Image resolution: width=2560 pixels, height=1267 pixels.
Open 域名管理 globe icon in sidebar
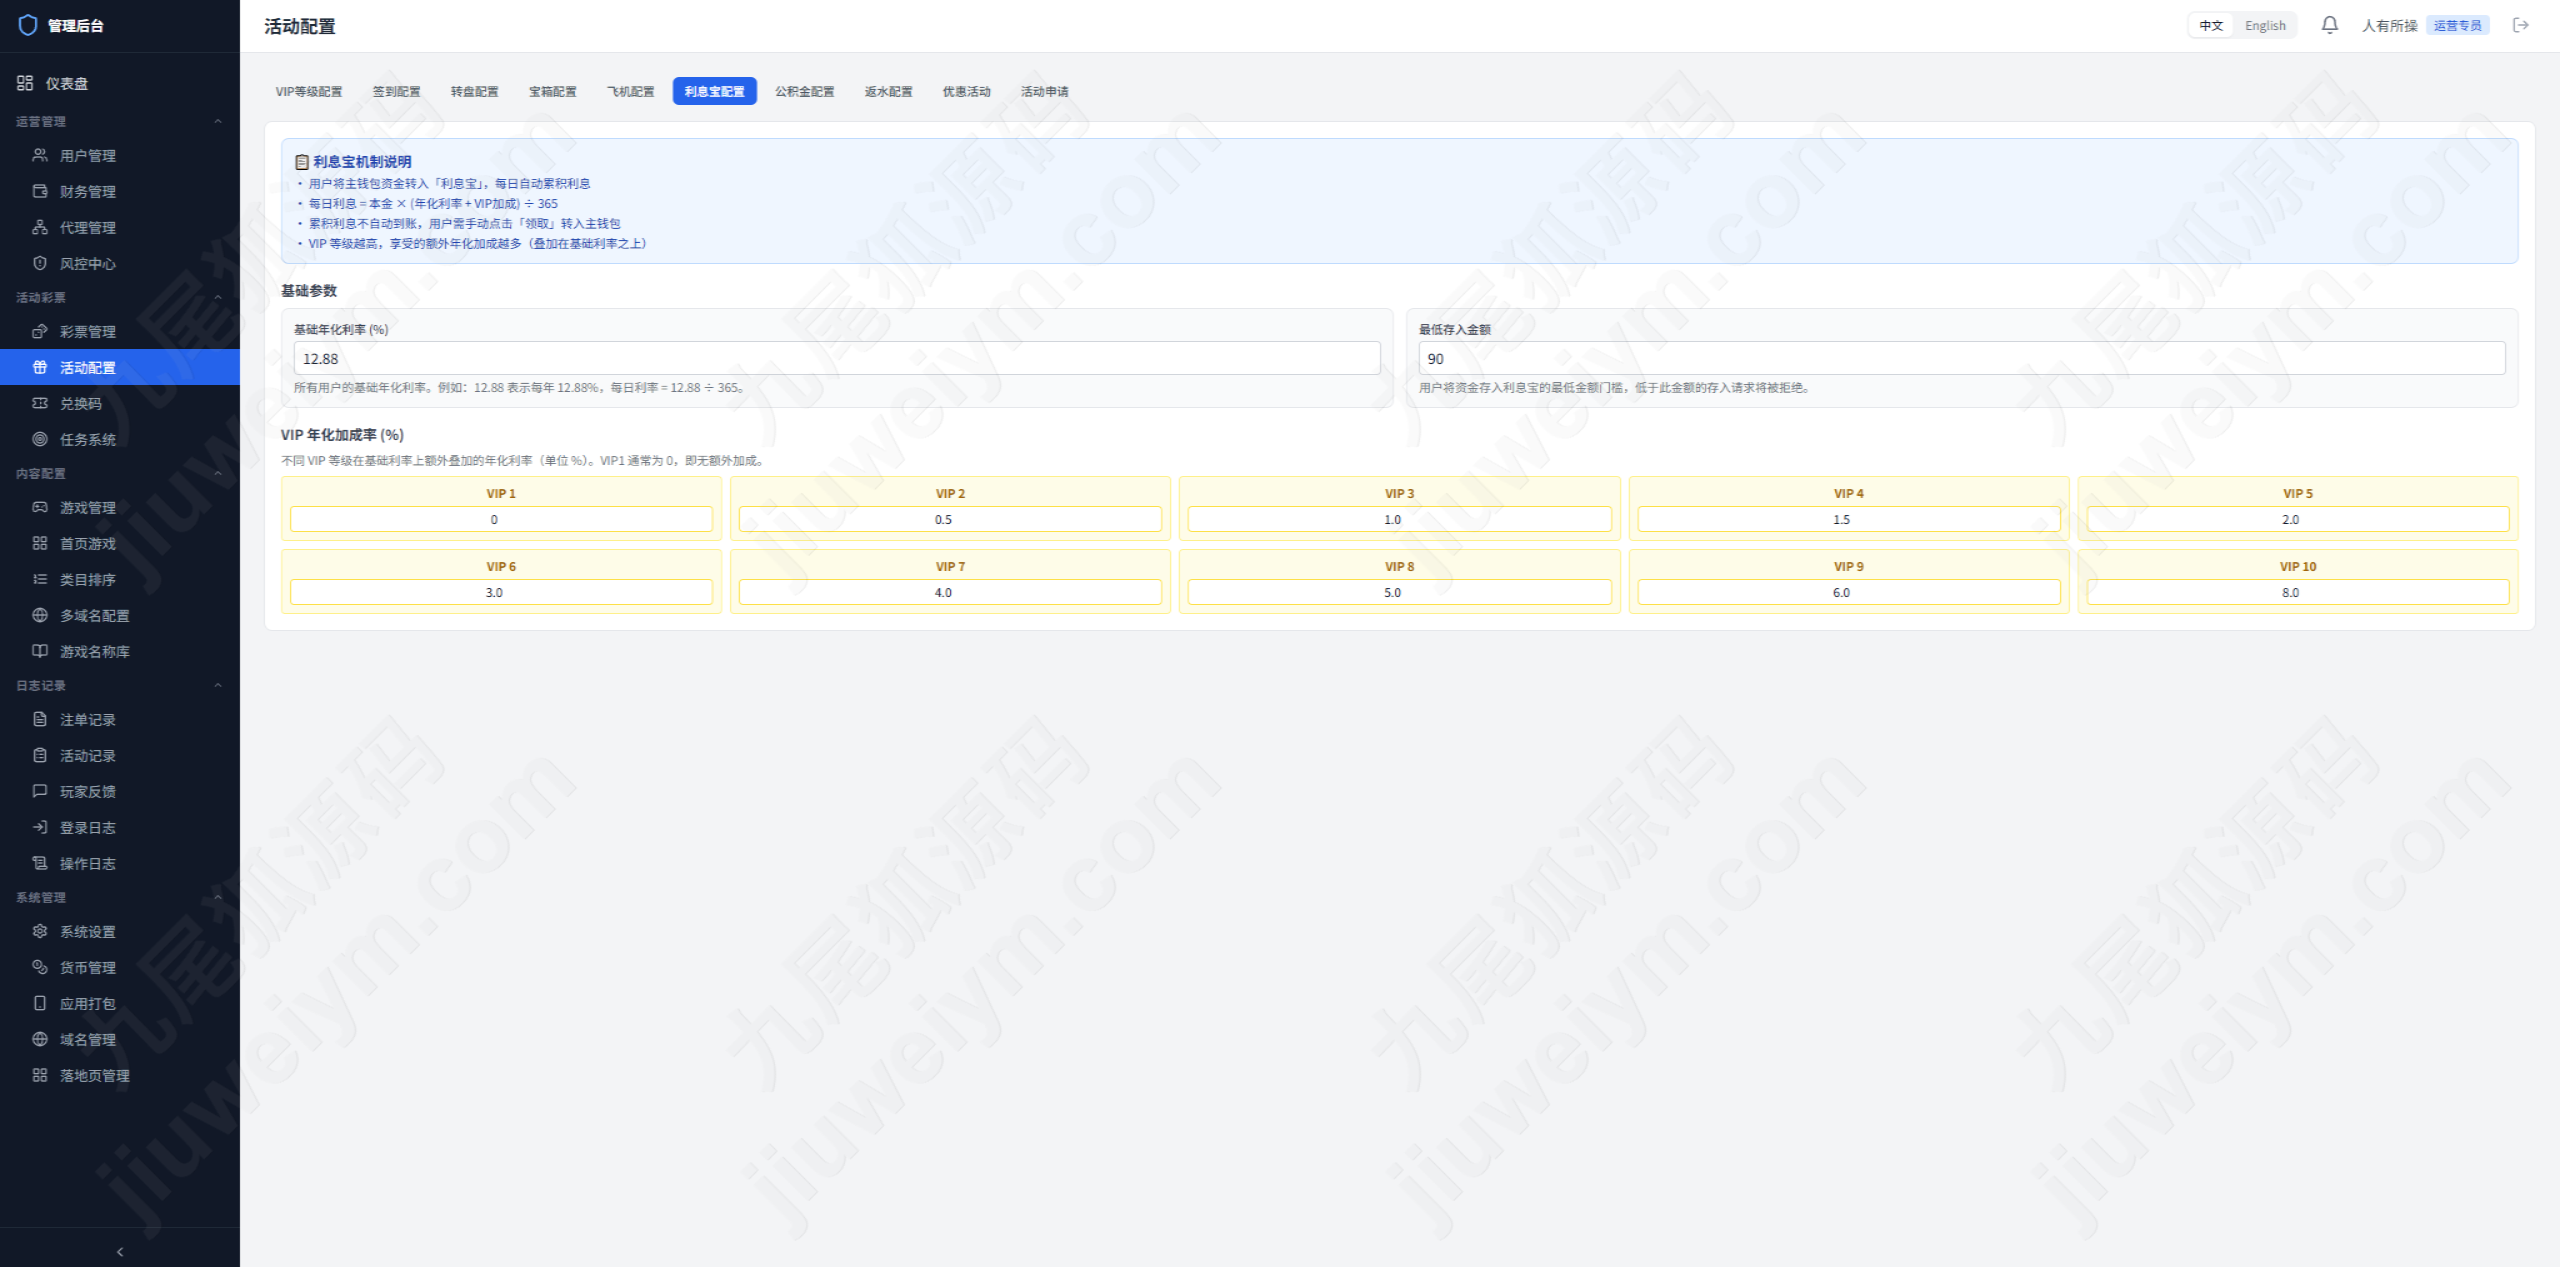pos(40,1039)
